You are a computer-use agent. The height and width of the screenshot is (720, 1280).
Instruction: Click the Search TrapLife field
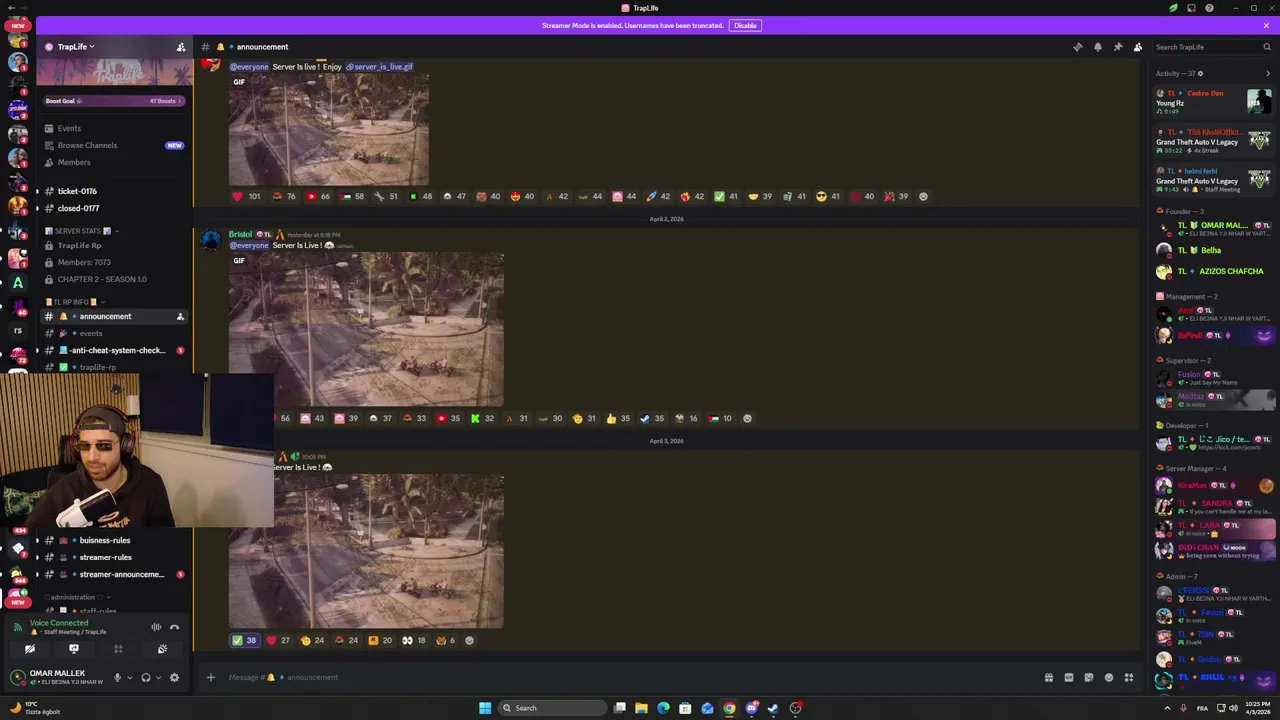(x=1212, y=47)
